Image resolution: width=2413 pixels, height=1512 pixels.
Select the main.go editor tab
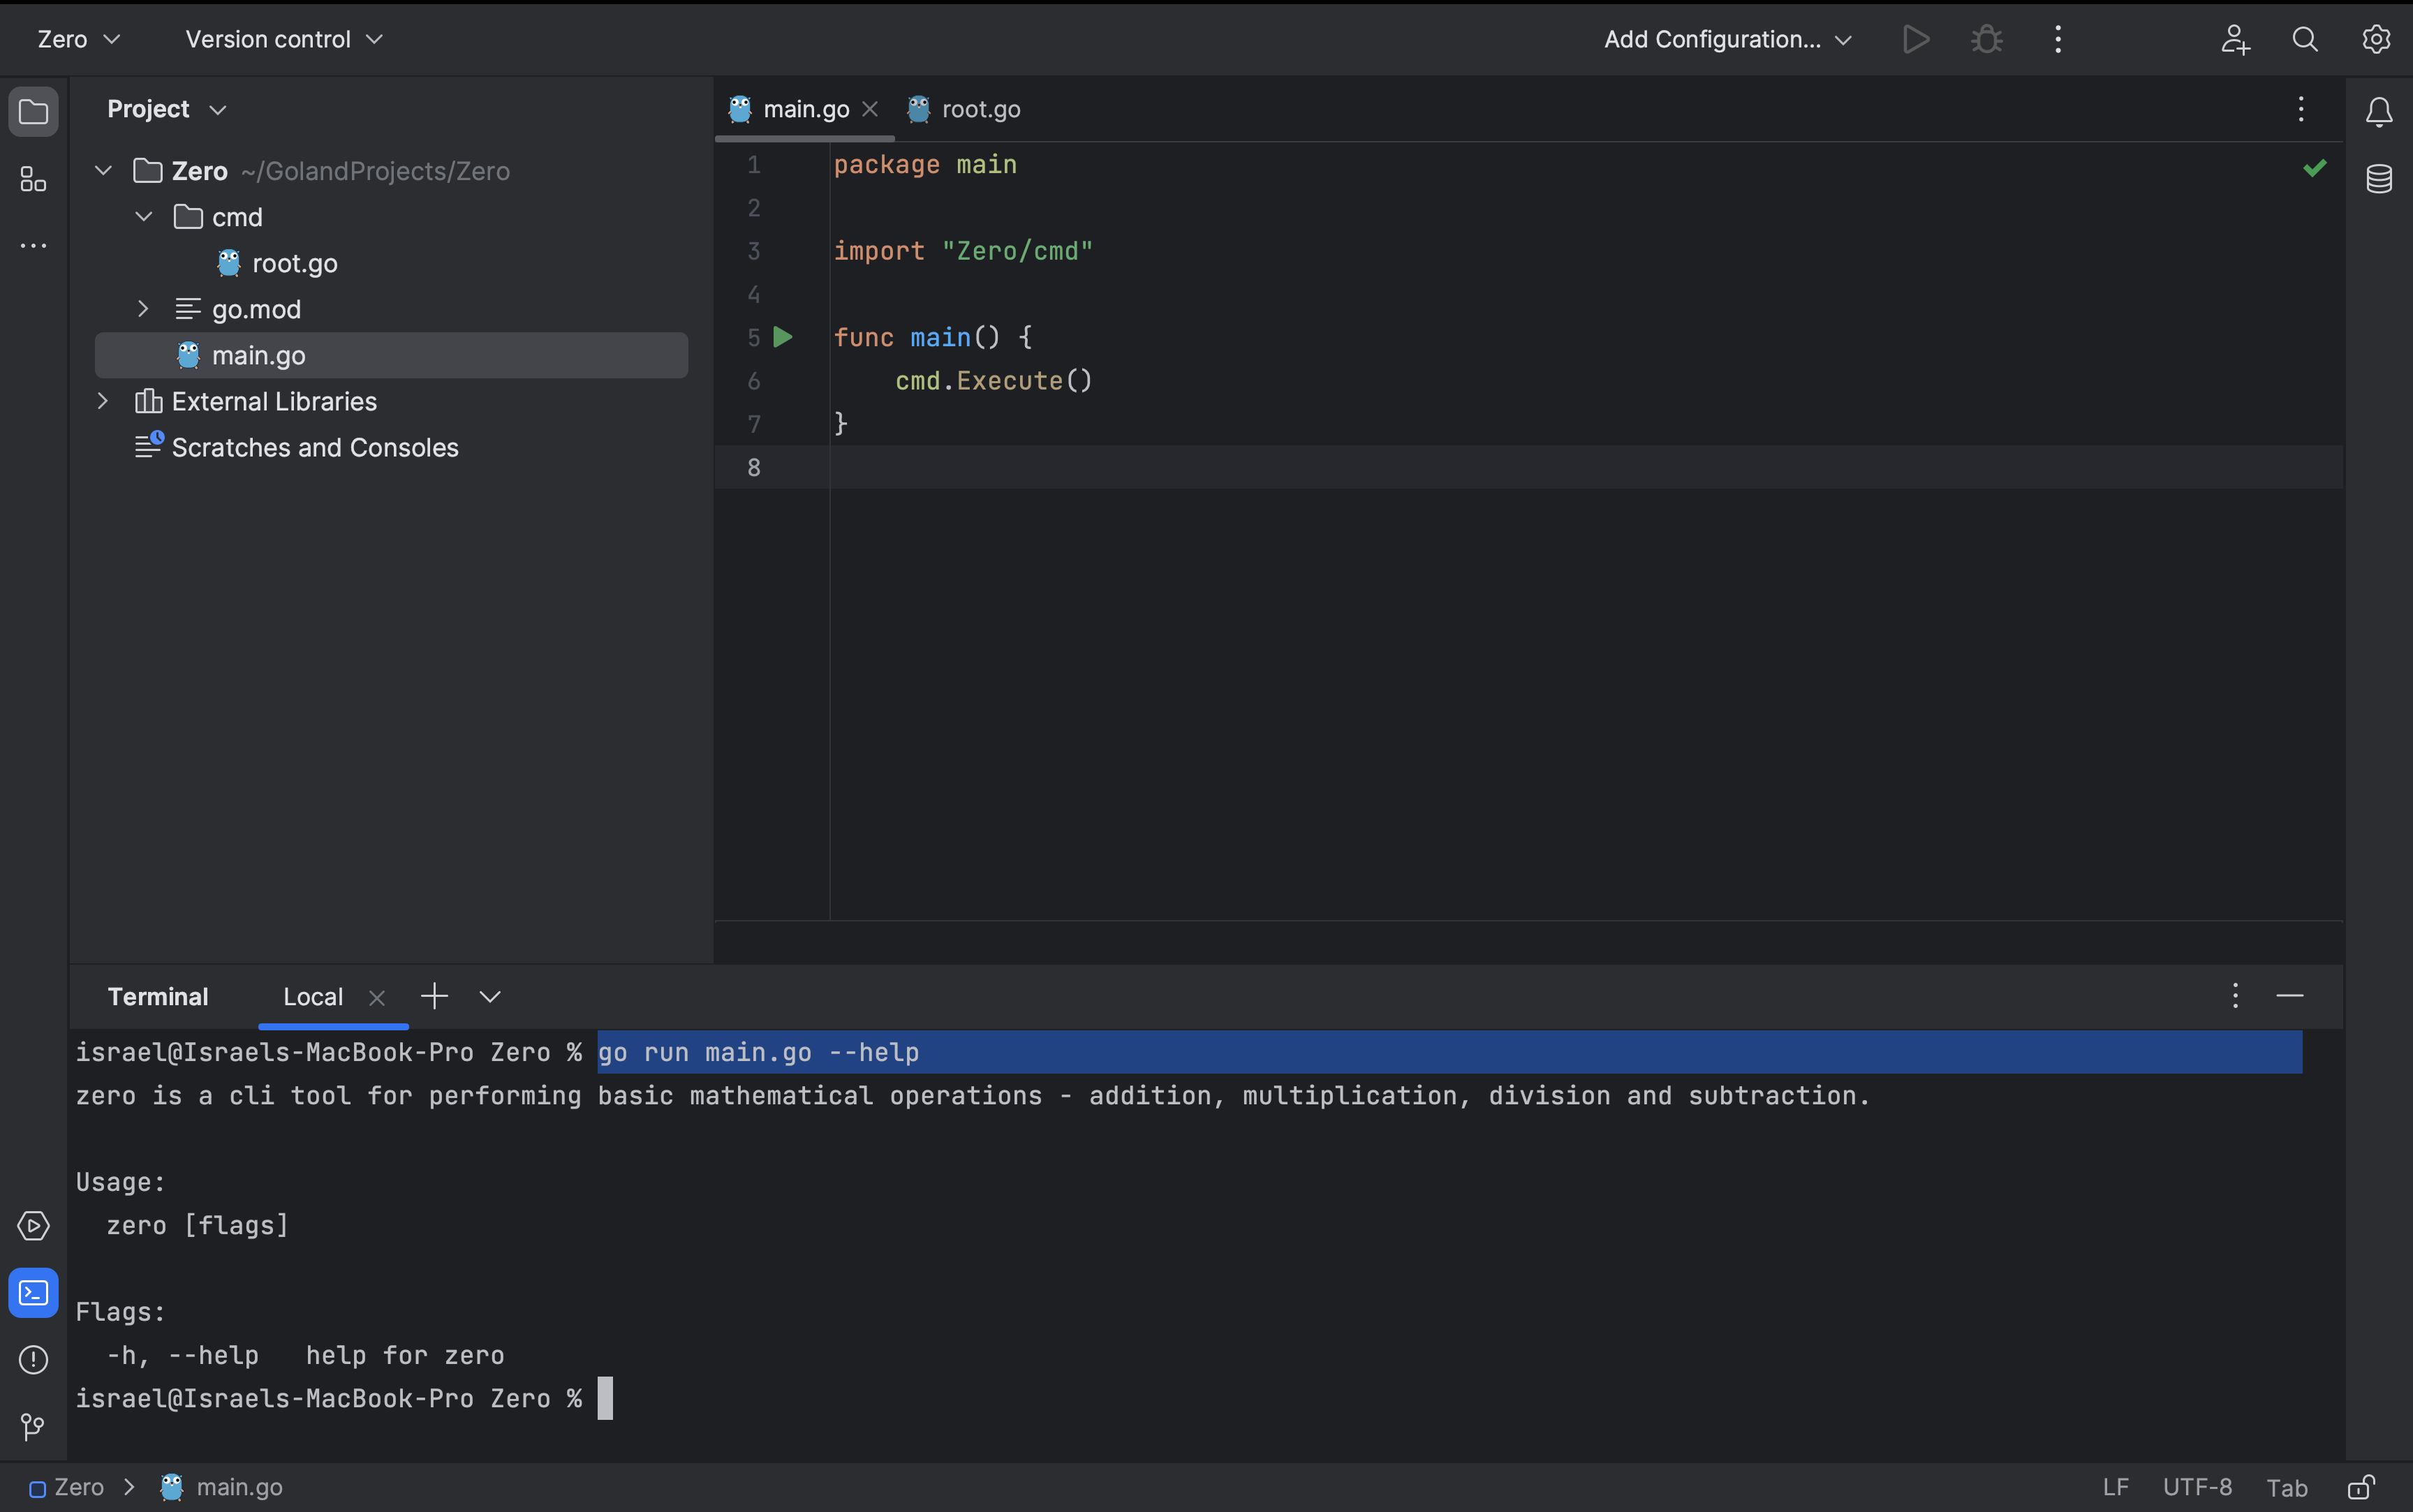(805, 110)
